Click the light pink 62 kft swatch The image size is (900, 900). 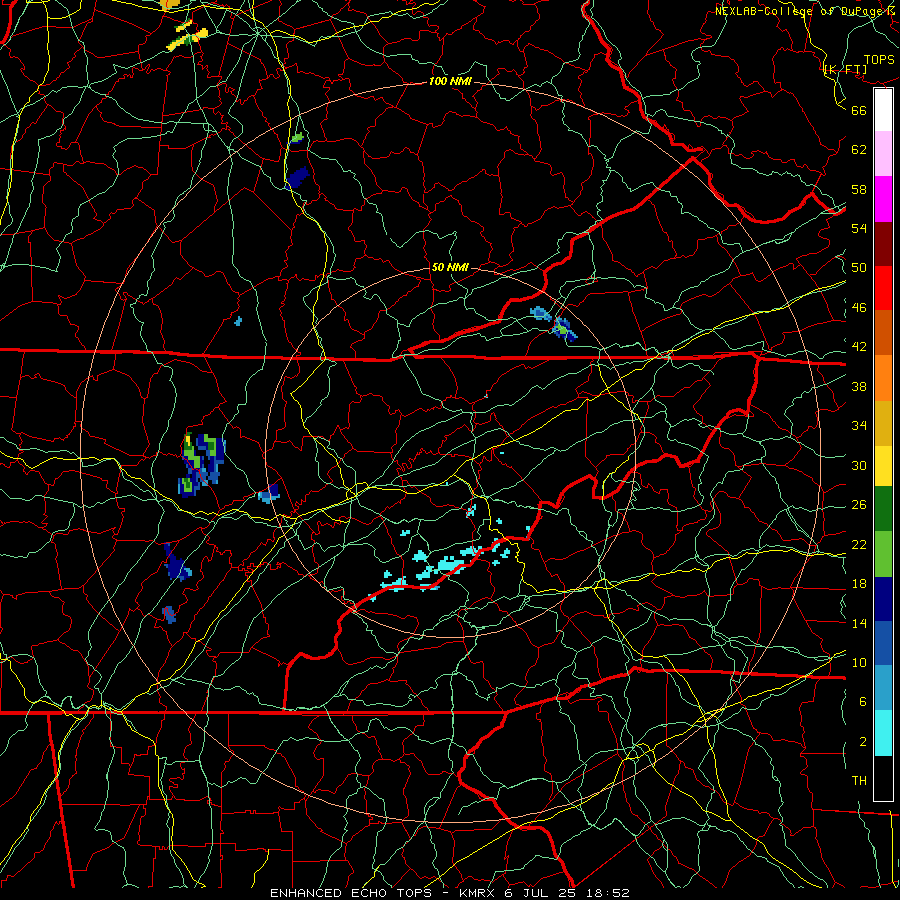tap(883, 154)
